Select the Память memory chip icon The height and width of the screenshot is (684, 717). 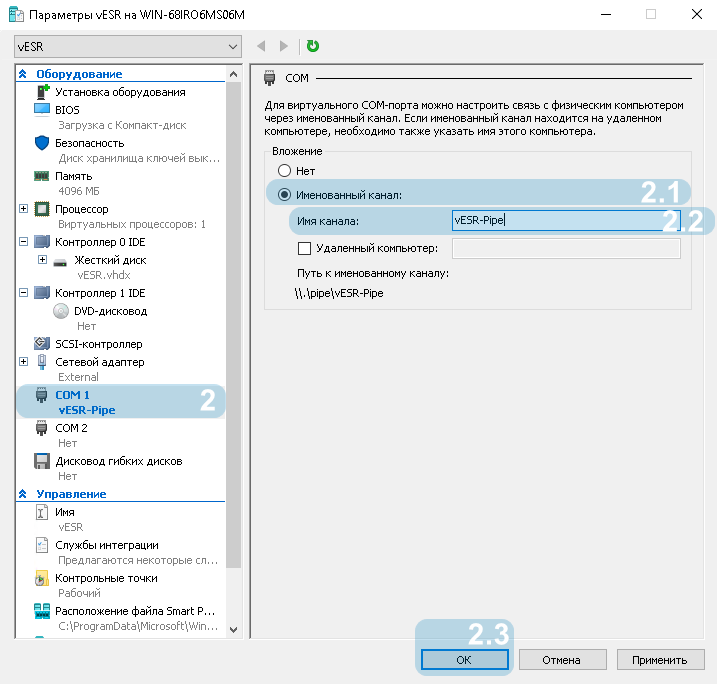[x=42, y=176]
